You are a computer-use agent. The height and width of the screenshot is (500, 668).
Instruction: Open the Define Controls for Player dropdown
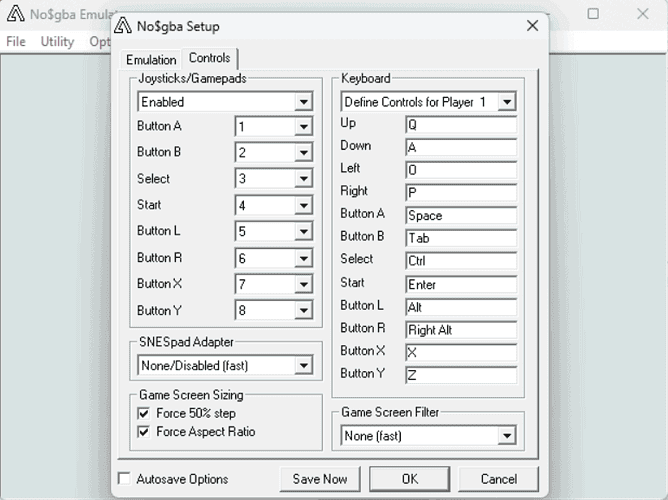429,102
